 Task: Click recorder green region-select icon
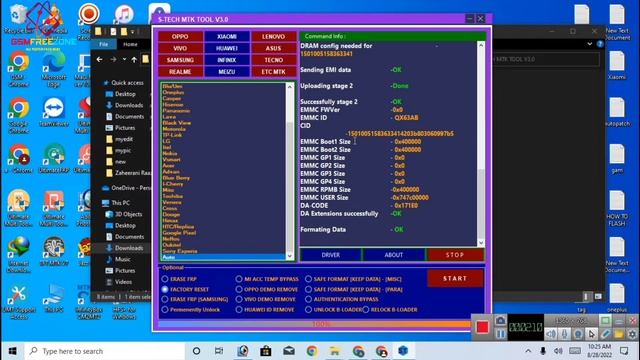click(x=605, y=320)
